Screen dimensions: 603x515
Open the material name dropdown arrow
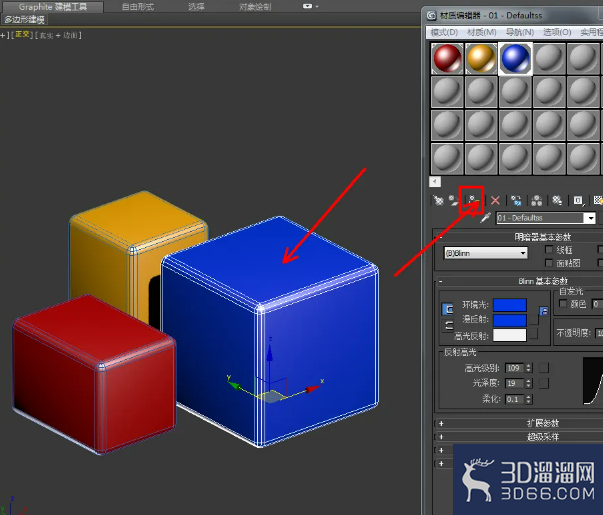pyautogui.click(x=590, y=218)
